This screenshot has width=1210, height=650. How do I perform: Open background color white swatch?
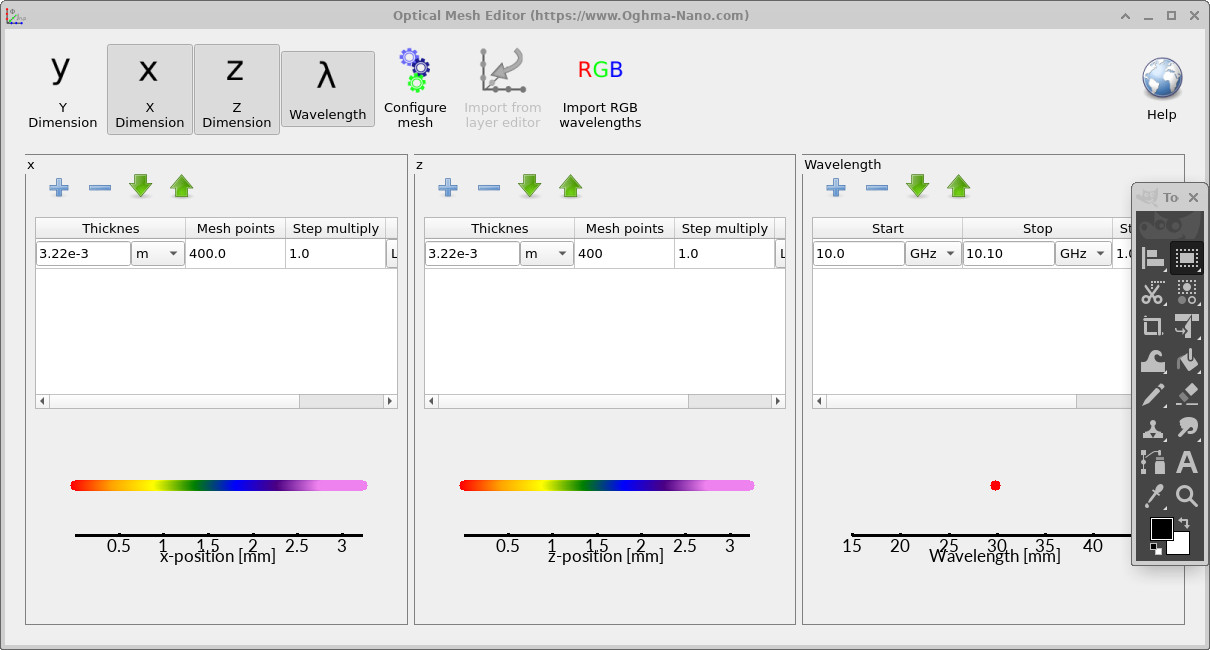[x=1181, y=547]
